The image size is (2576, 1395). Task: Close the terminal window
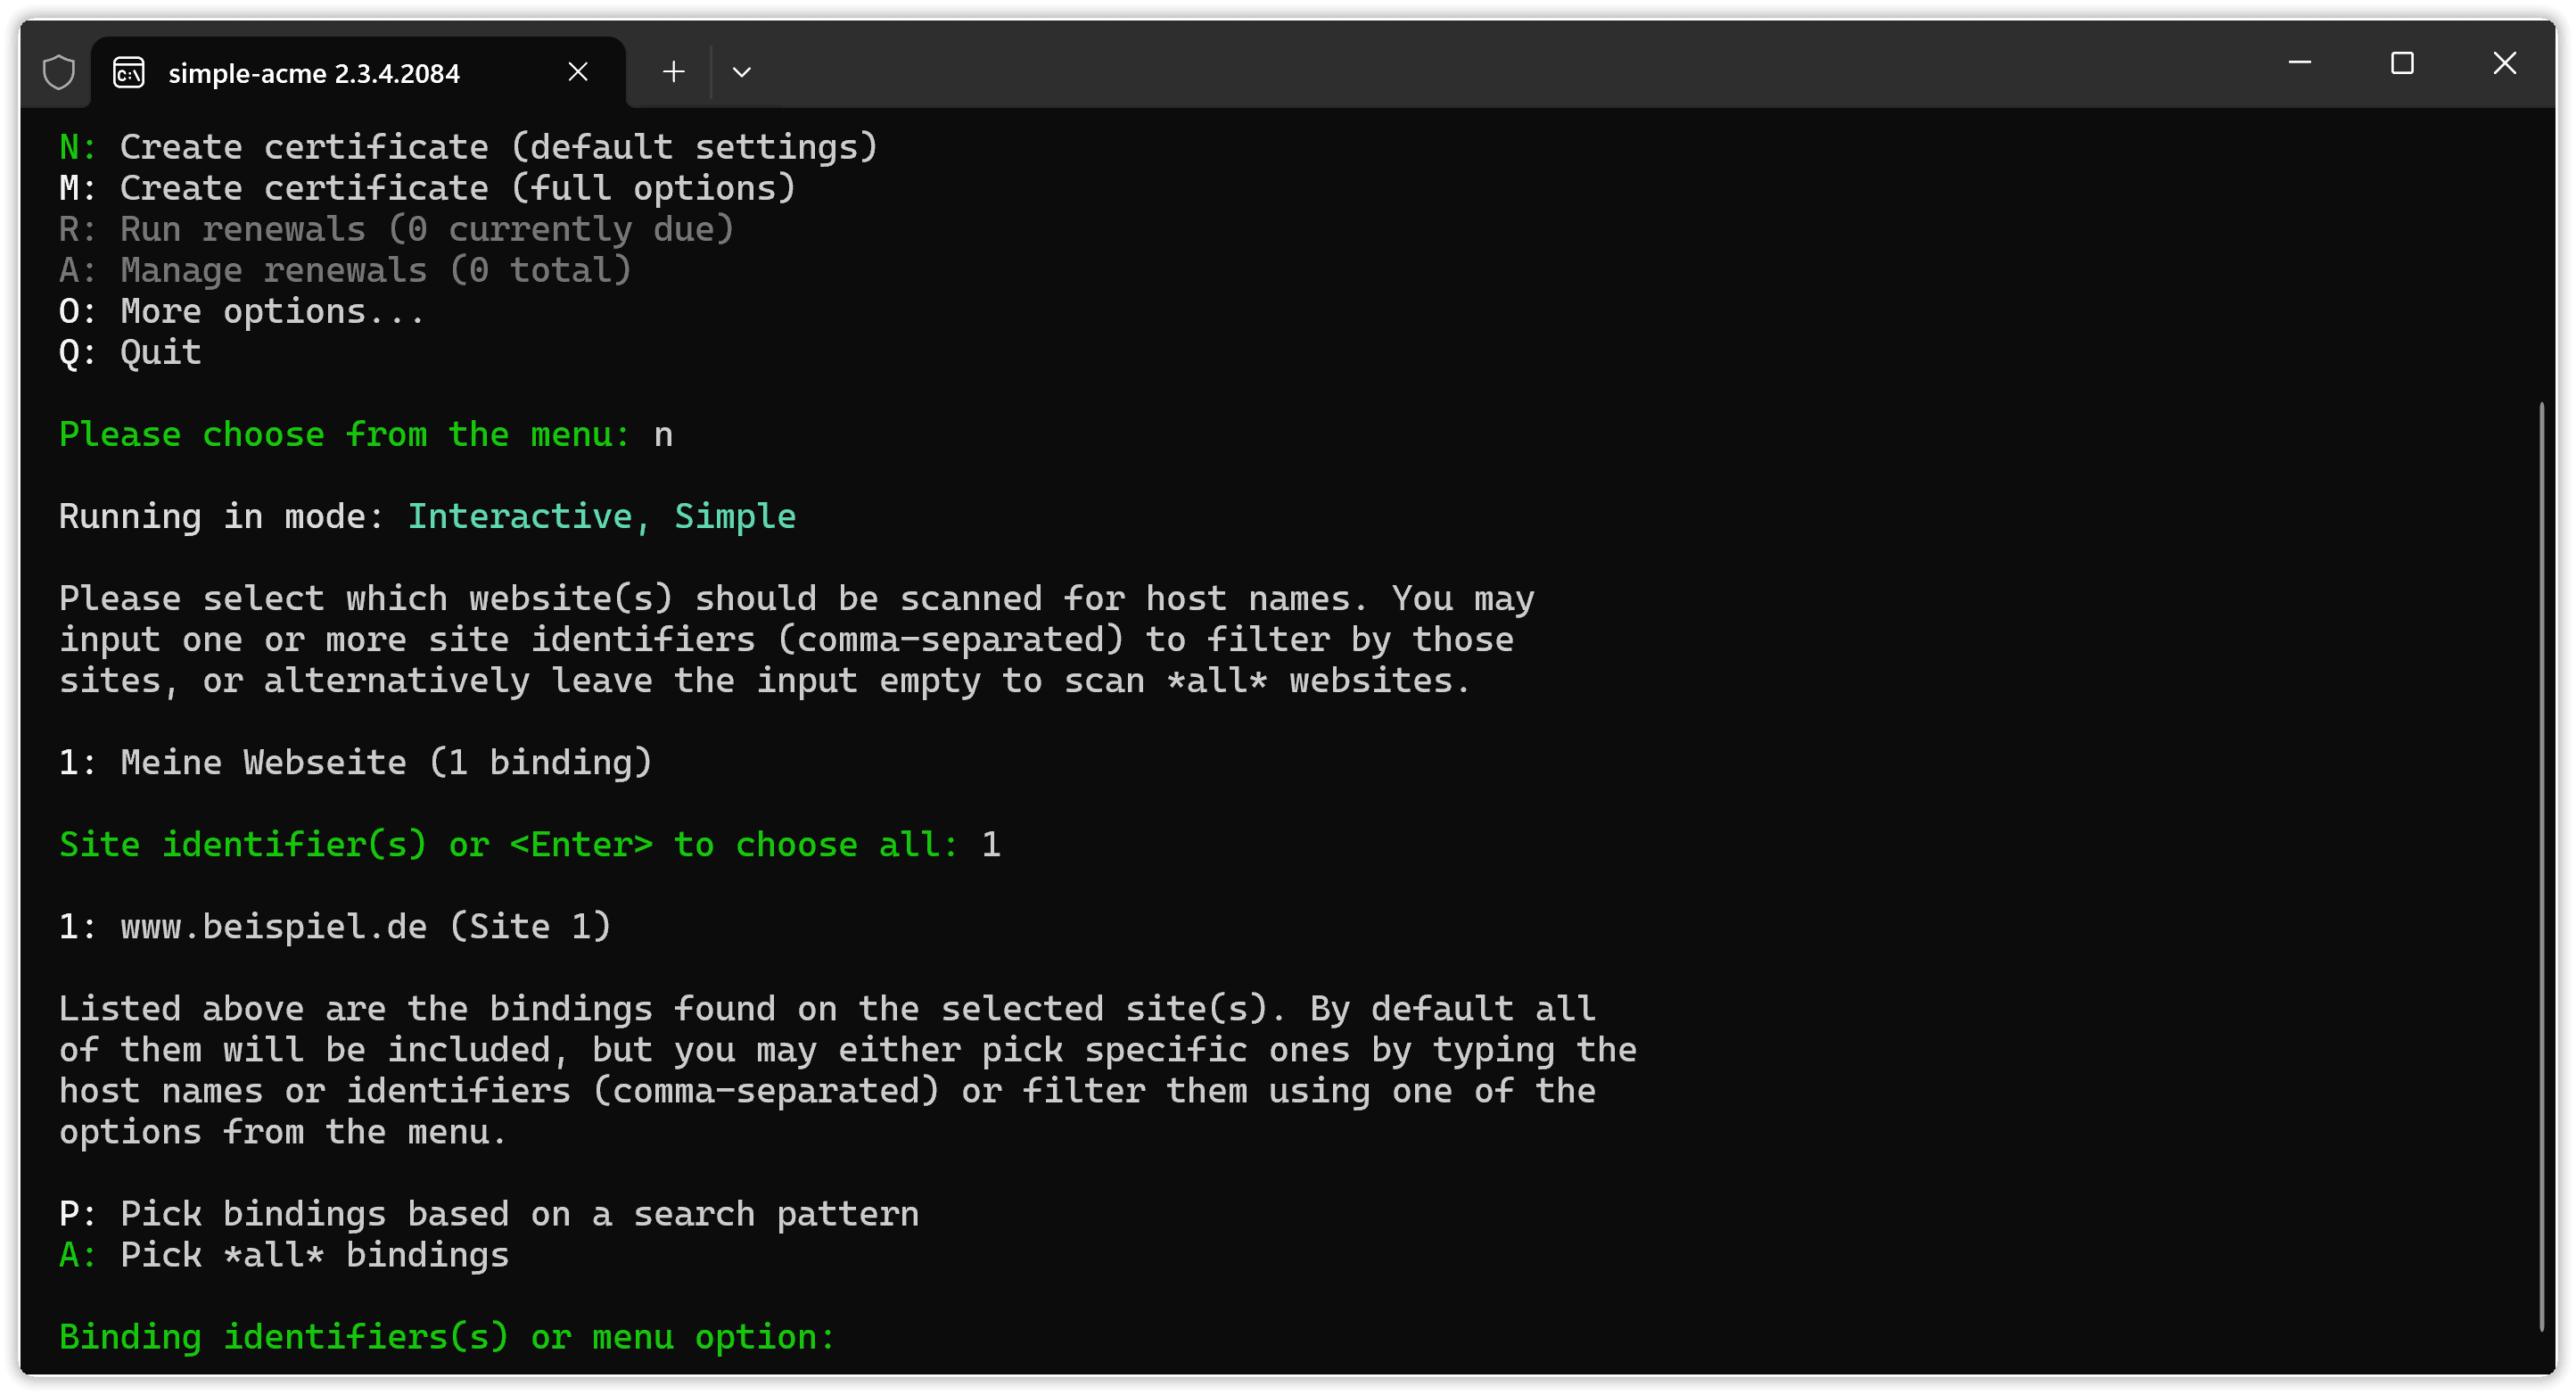2504,63
